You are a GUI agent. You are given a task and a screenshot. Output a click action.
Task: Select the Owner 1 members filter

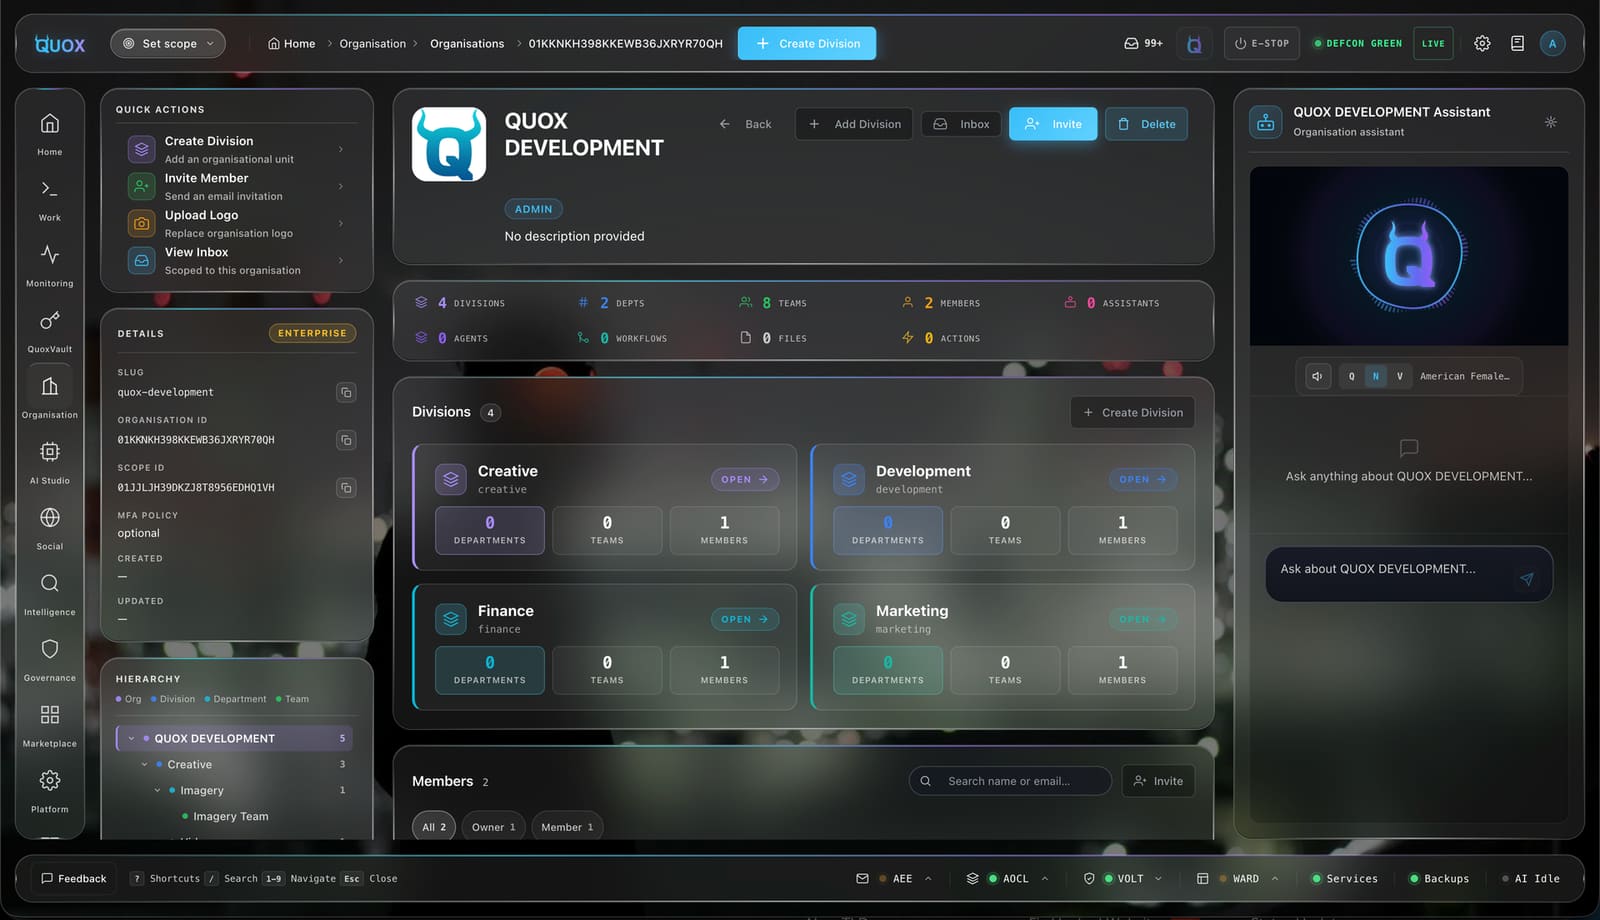pyautogui.click(x=494, y=827)
